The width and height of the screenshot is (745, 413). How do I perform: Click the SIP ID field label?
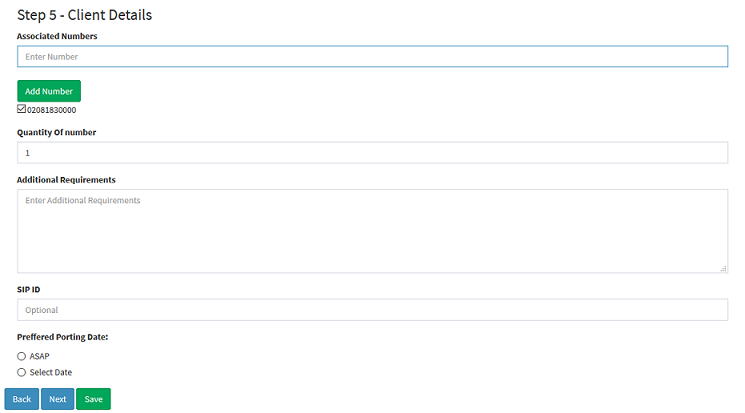29,289
